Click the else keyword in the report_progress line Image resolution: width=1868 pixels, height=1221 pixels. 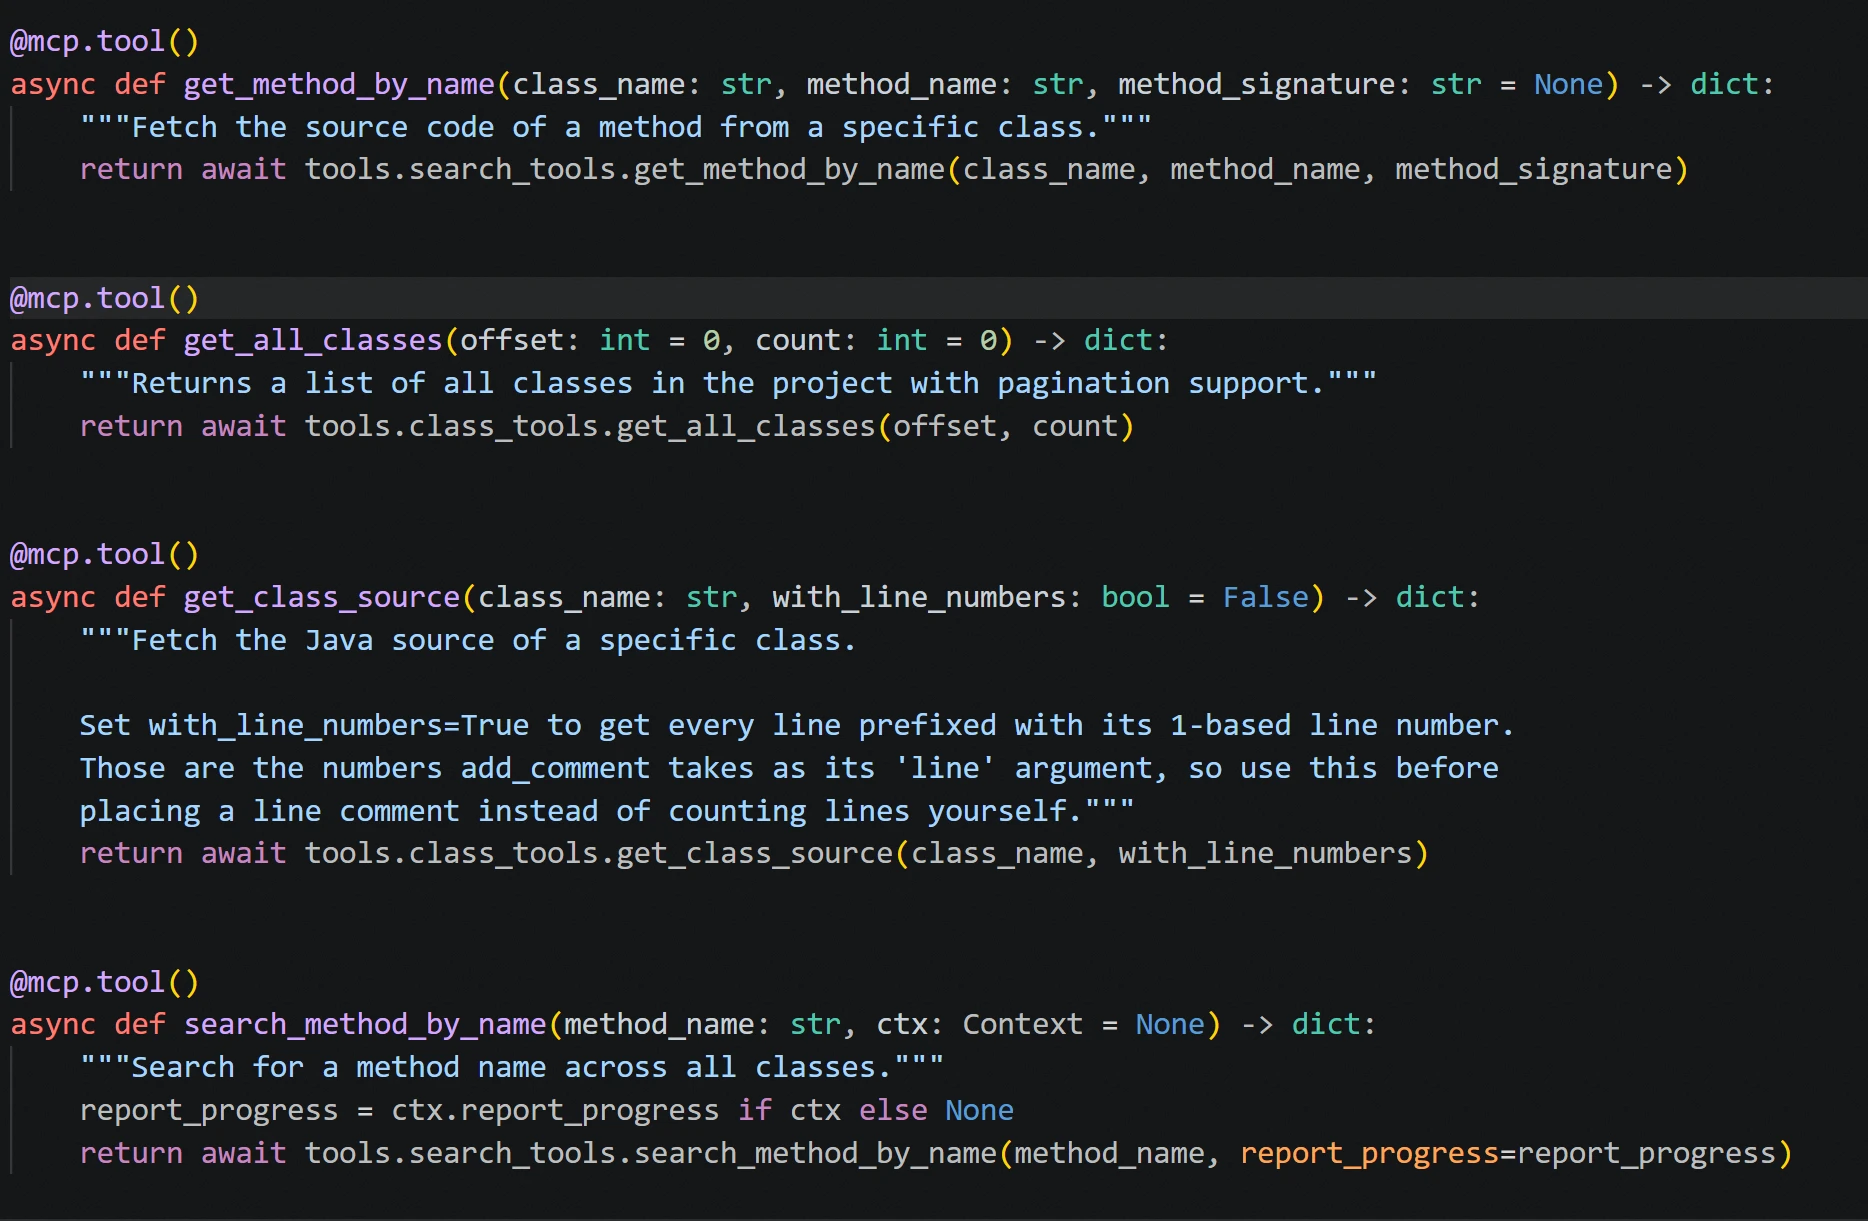[x=893, y=1111]
